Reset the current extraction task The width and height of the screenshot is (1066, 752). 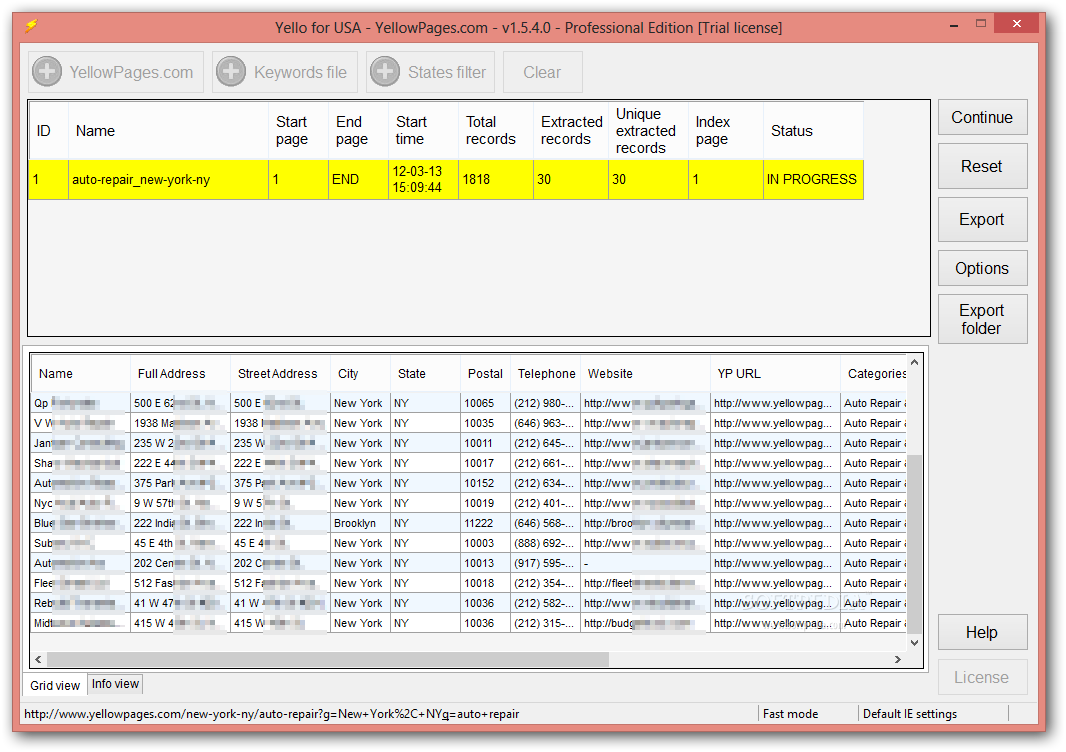click(982, 167)
